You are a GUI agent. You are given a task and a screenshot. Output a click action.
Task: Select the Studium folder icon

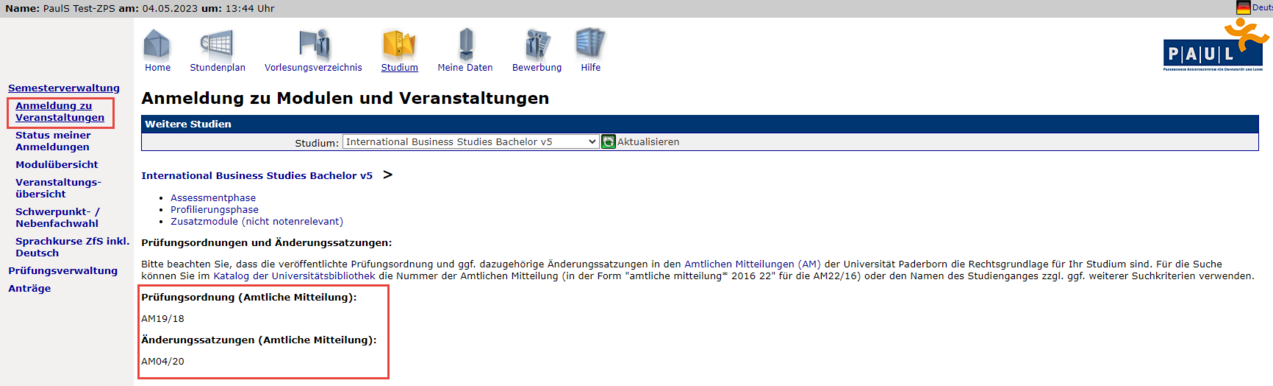[399, 45]
